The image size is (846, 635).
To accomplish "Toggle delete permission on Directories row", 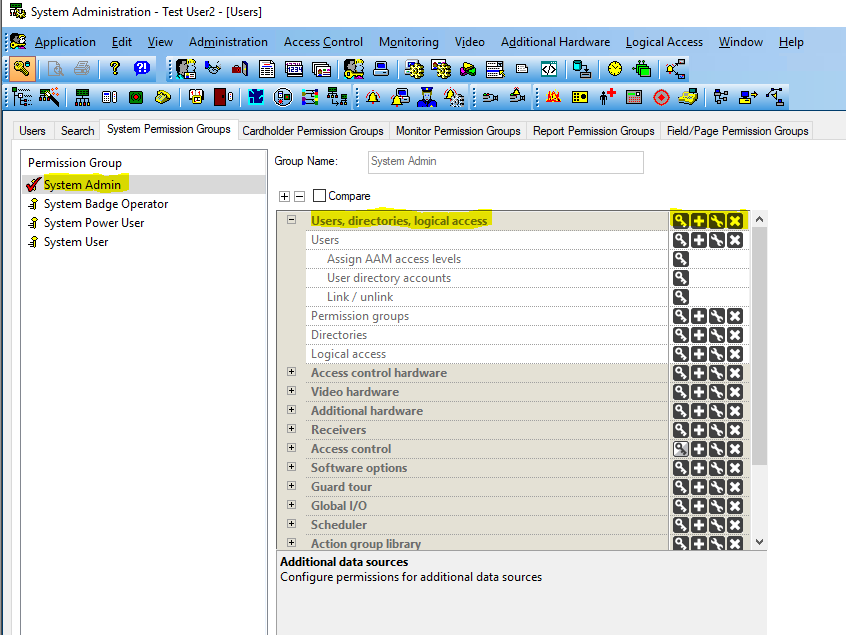I will click(735, 335).
